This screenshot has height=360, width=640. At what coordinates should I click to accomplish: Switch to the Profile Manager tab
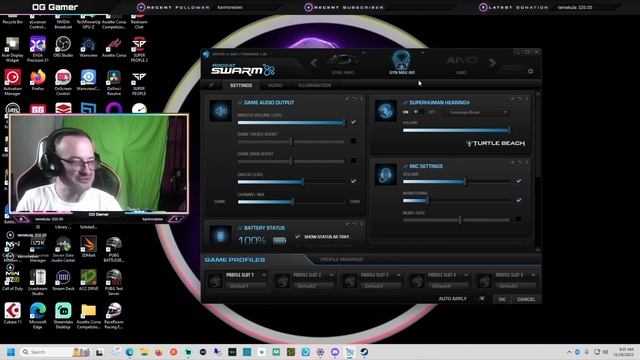pos(342,260)
